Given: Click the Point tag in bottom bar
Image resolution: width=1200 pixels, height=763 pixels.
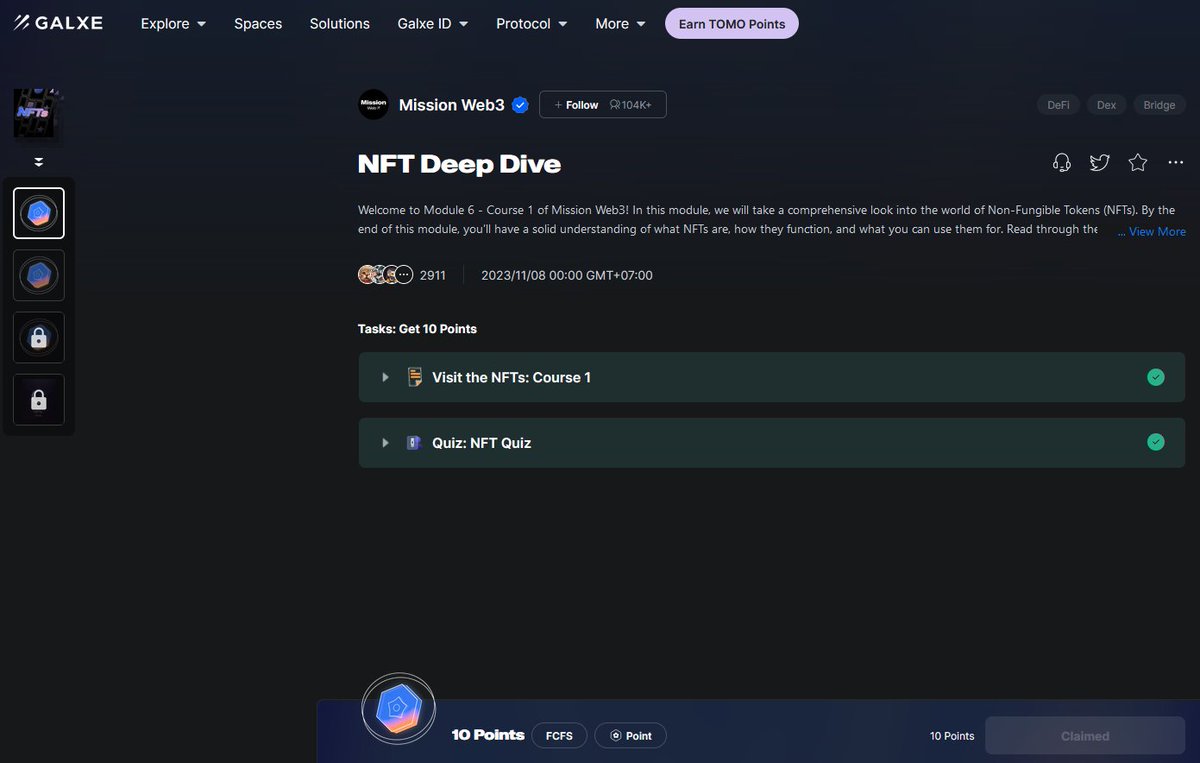Looking at the screenshot, I should (x=630, y=736).
